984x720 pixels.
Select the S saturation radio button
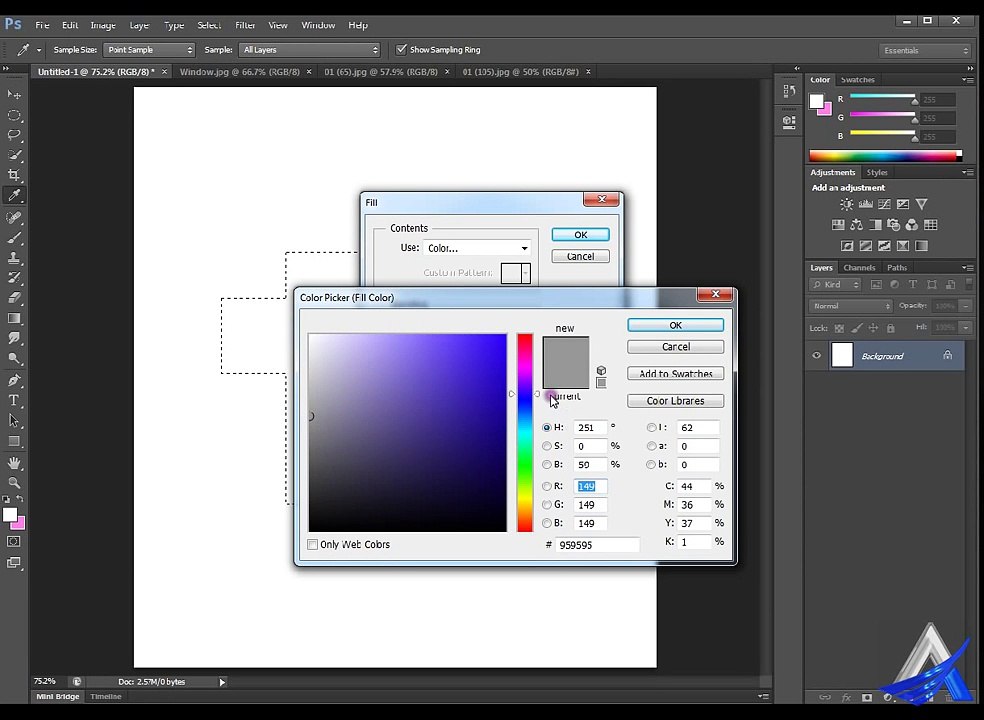(x=547, y=446)
